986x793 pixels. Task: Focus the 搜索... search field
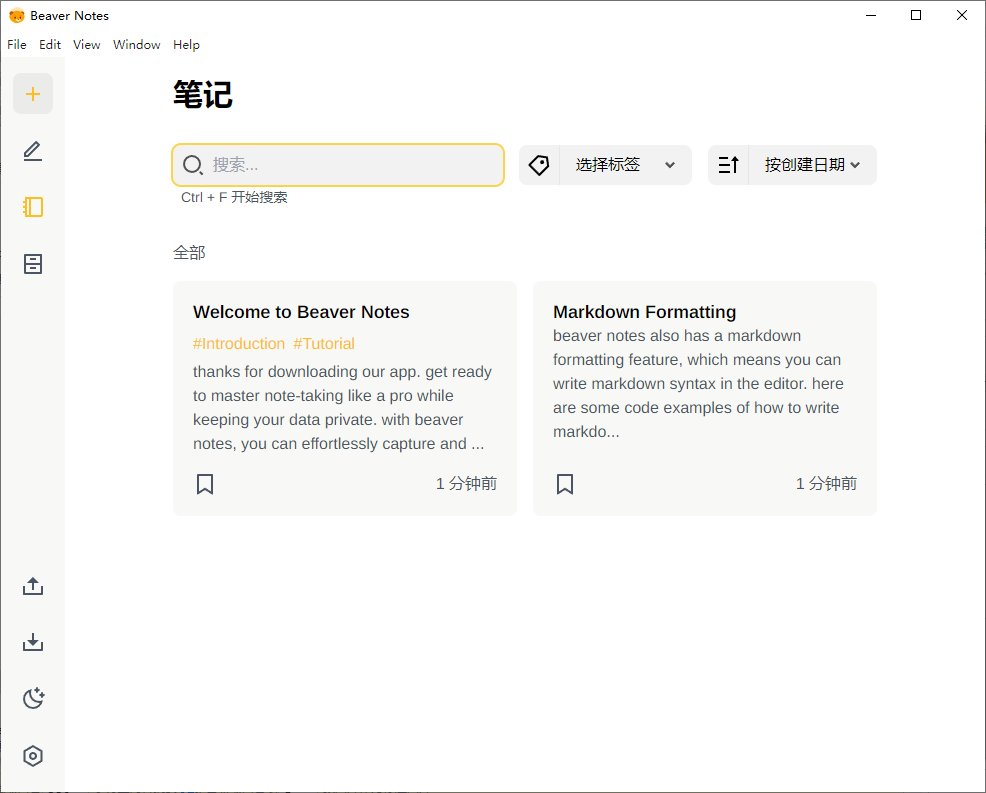[x=338, y=165]
